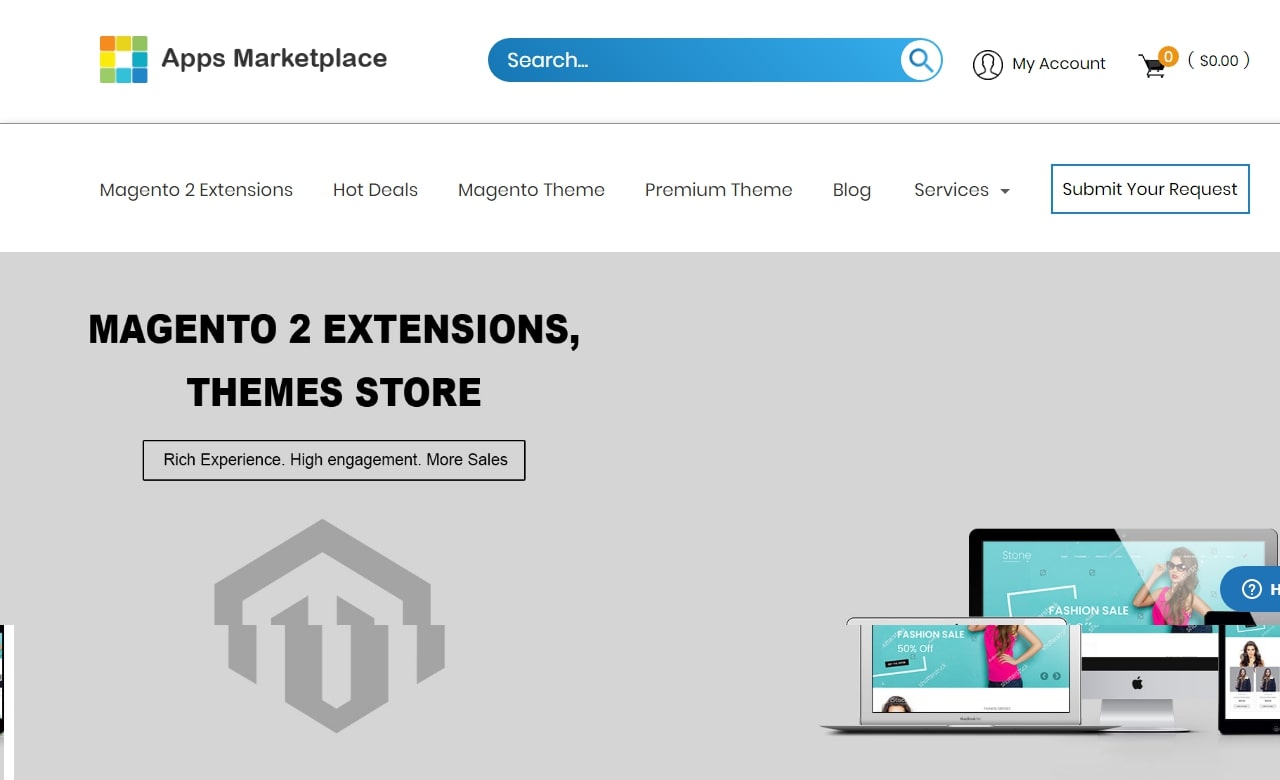Go to the Blog menu item

[x=852, y=190]
